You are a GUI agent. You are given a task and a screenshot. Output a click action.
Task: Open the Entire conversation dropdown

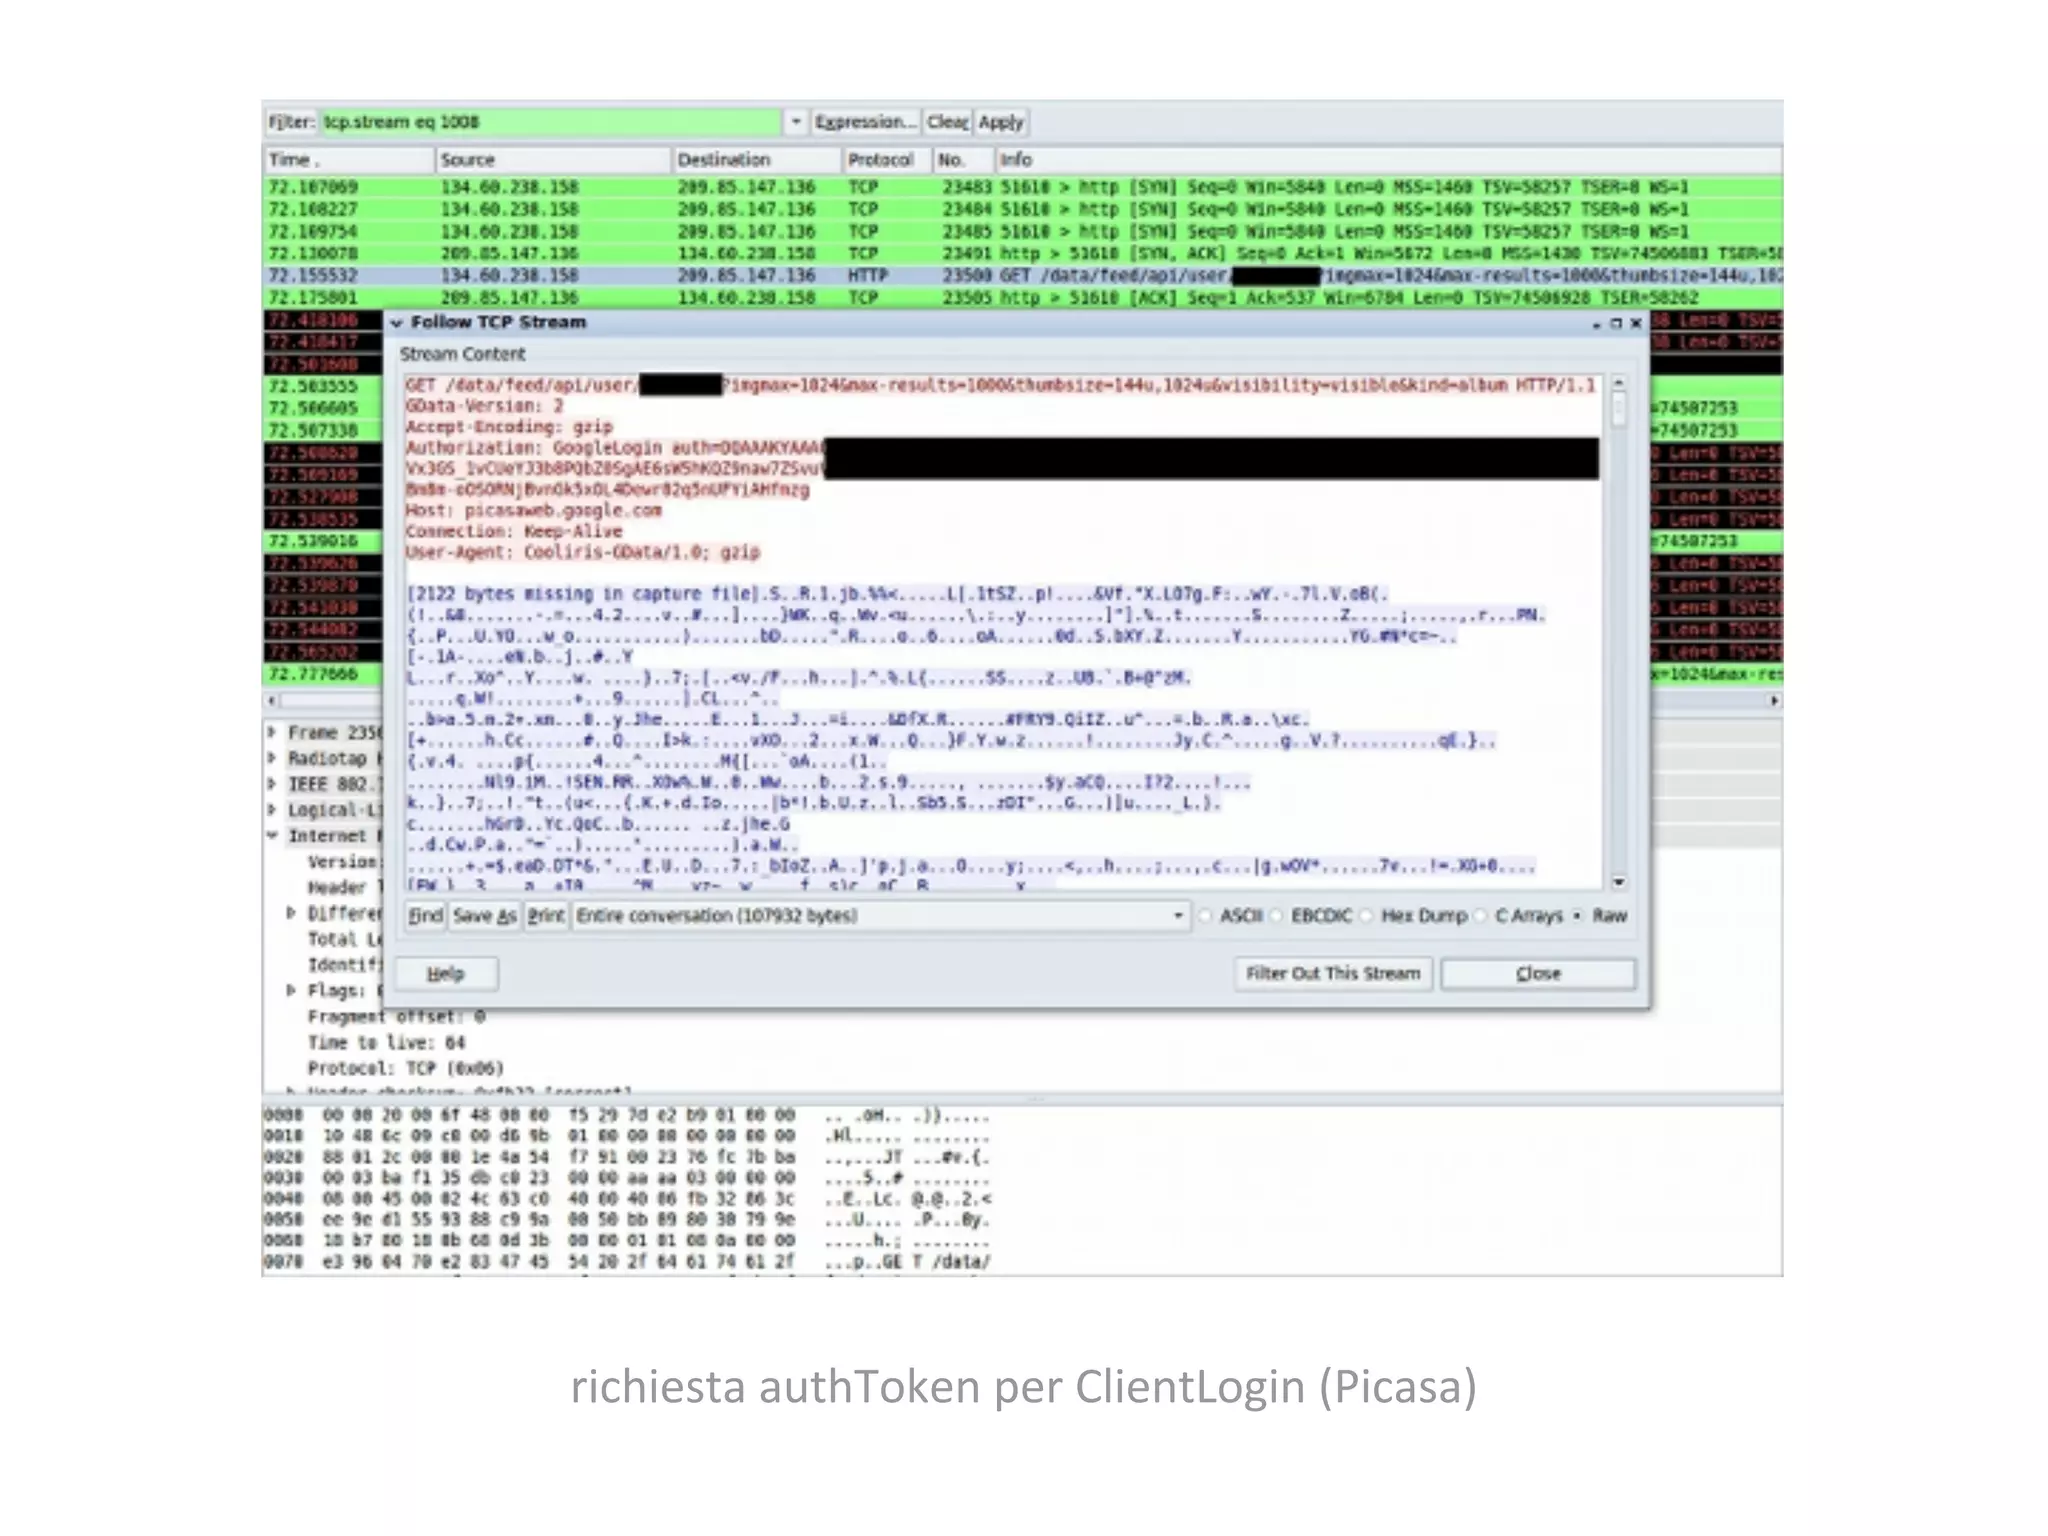pos(881,916)
